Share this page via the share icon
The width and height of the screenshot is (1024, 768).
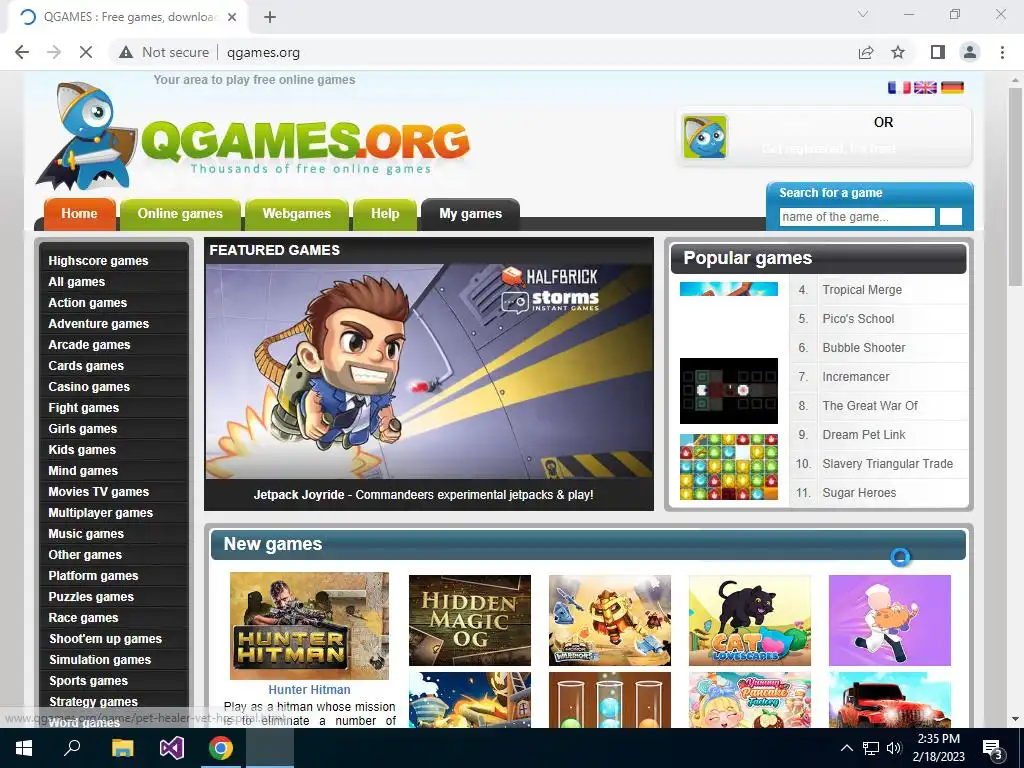[x=866, y=52]
